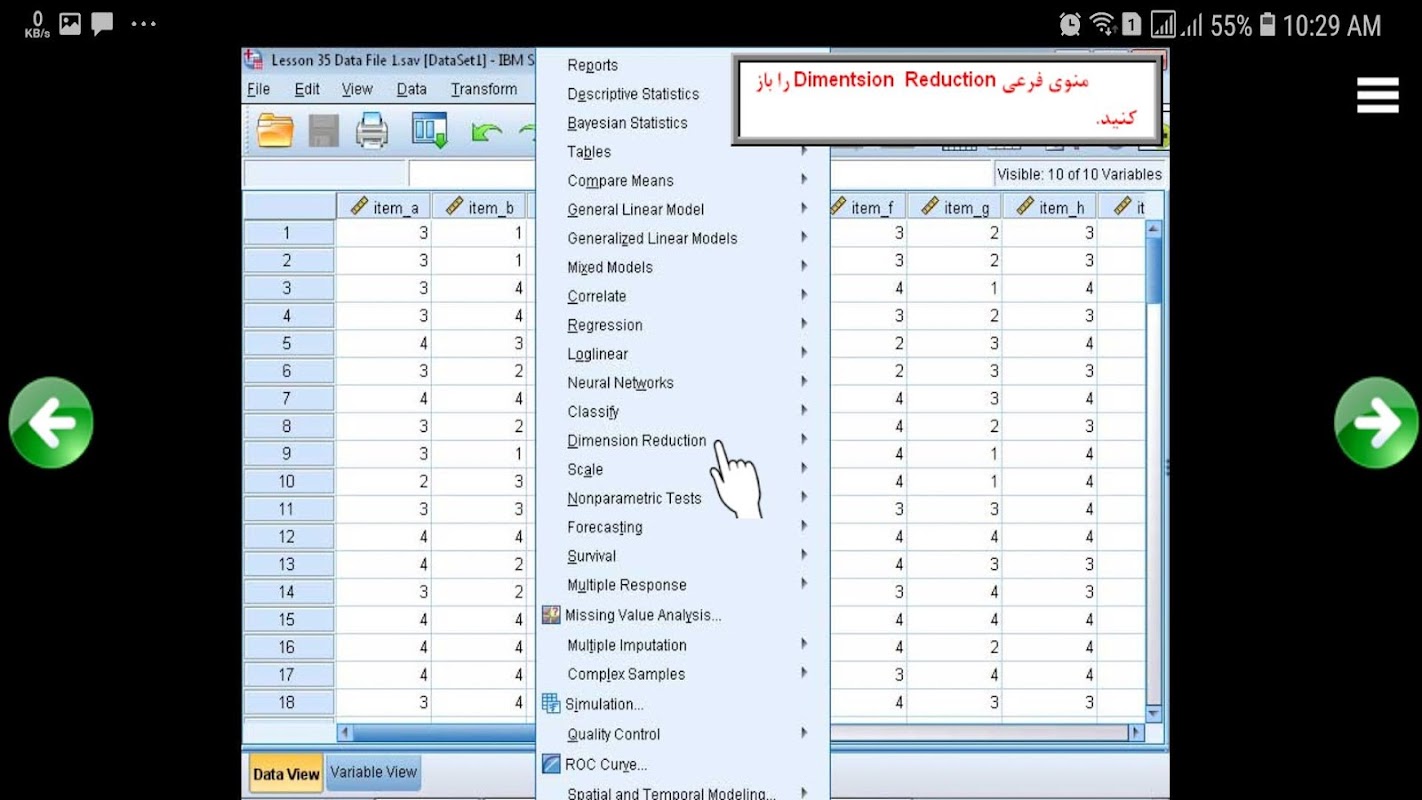Screen dimensions: 1422x800
Task: Click the Open data document folder icon
Action: (275, 131)
